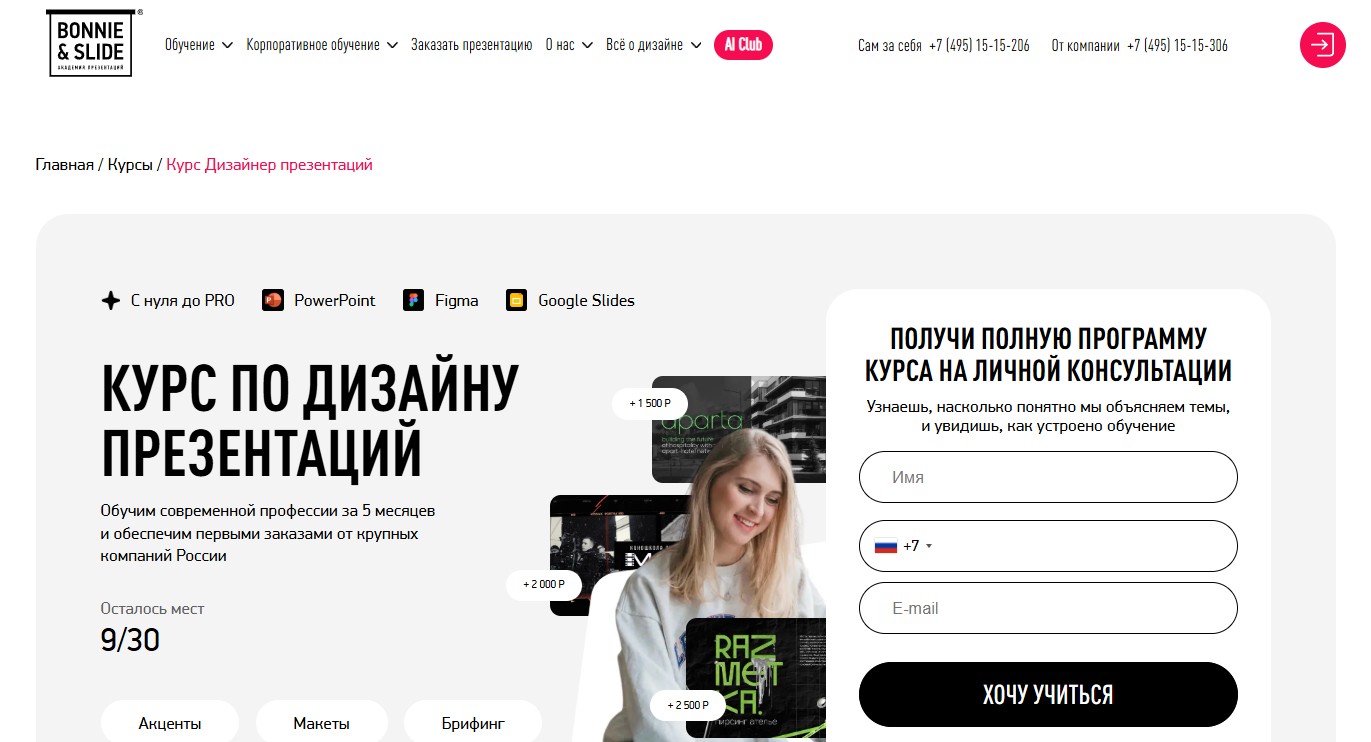This screenshot has height=742, width=1371.
Task: Click the Figma icon
Action: click(x=413, y=300)
